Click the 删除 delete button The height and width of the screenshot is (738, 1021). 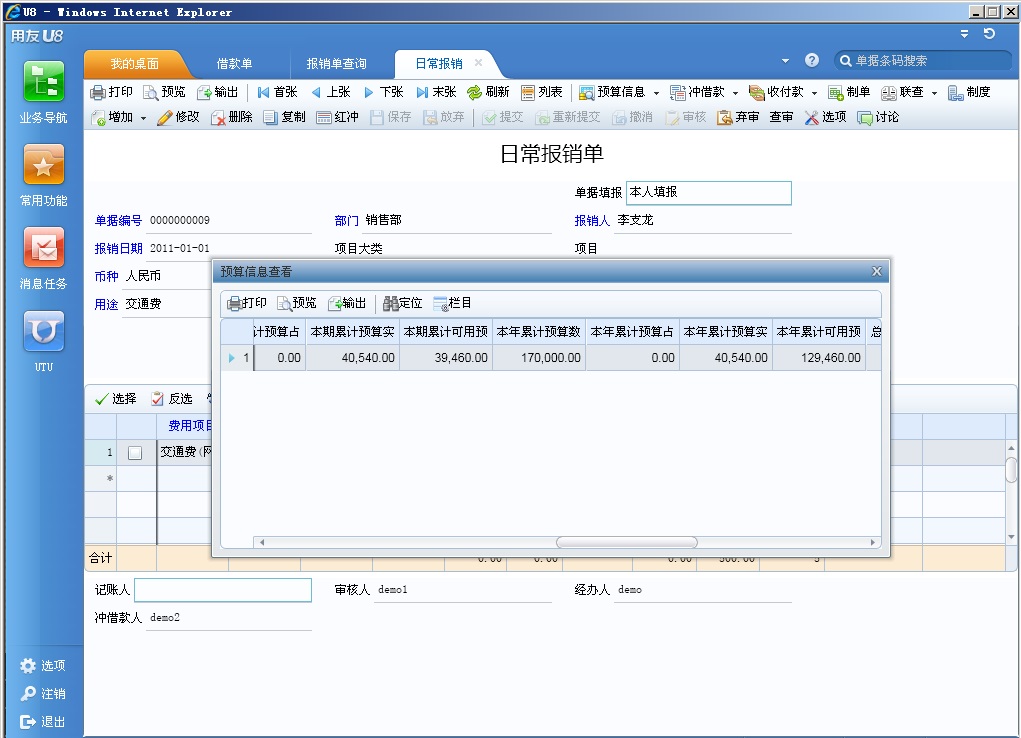(232, 117)
